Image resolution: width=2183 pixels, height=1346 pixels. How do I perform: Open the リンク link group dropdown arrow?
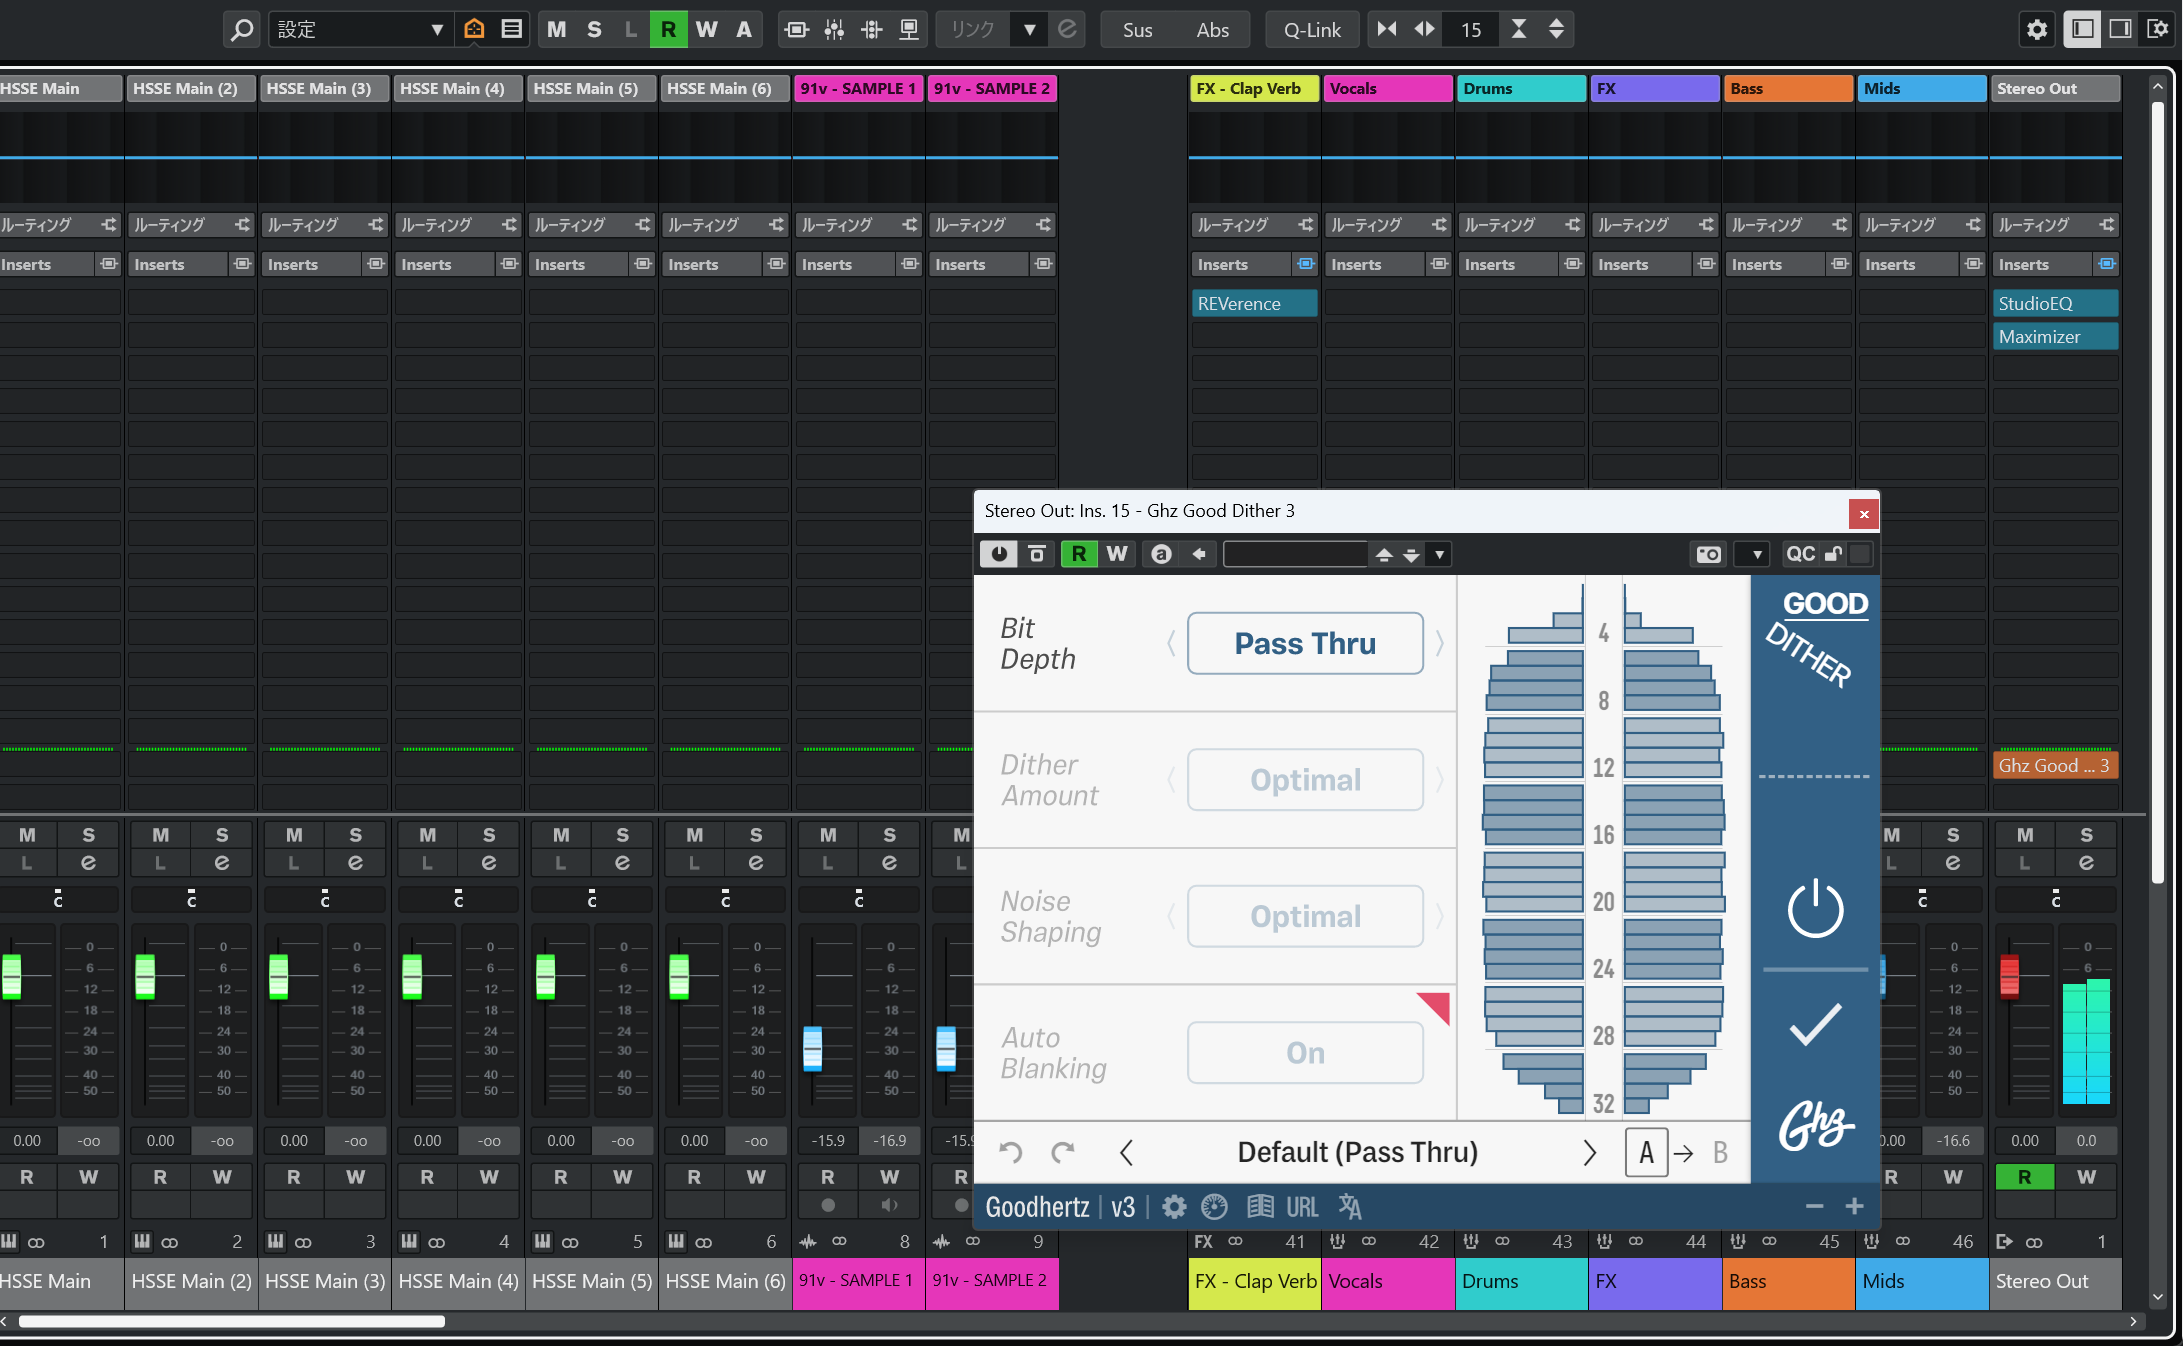[x=1029, y=30]
